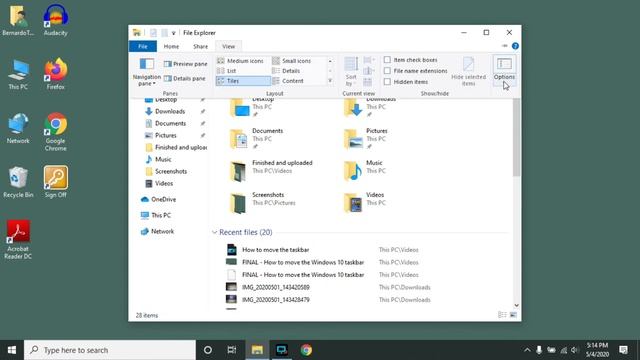Select the Pictures folder tile

[x=365, y=139]
